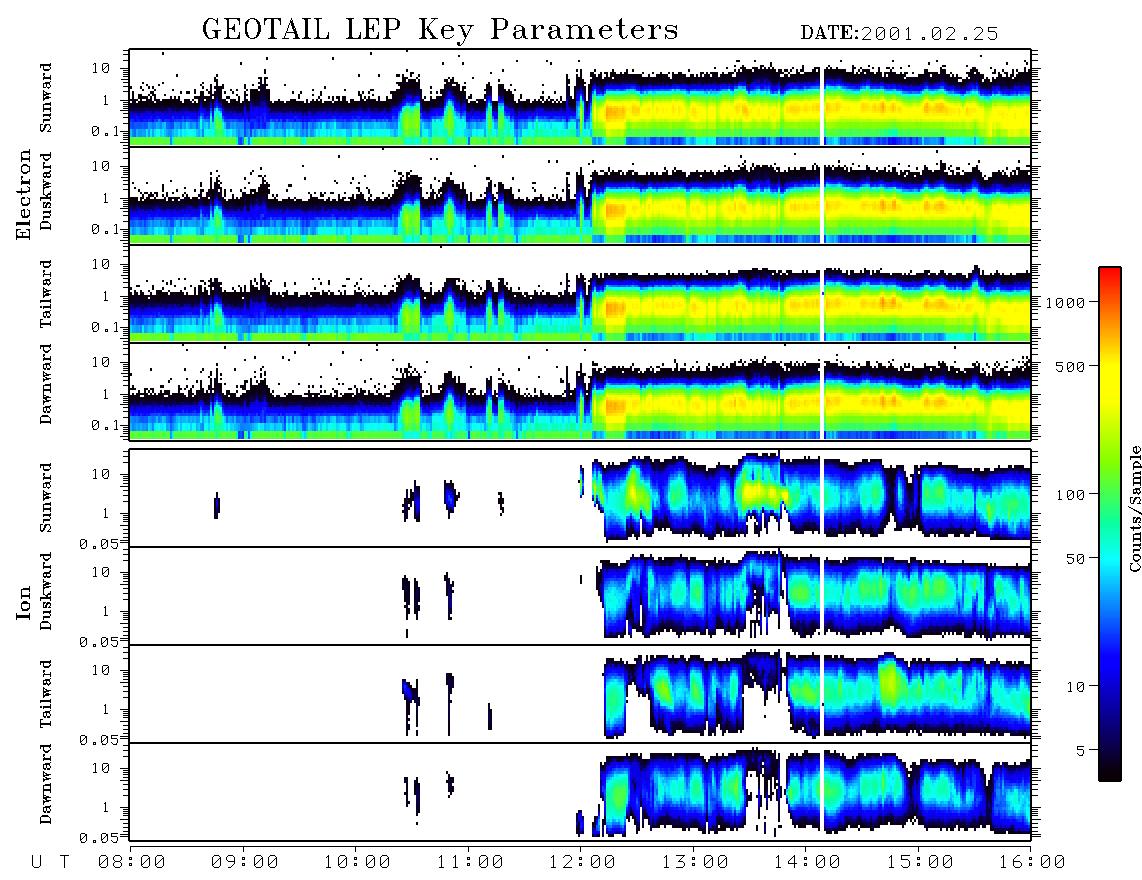Select the Ion 'Dawnward' panel label
Image resolution: width=1142 pixels, height=880 pixels.
pos(46,784)
